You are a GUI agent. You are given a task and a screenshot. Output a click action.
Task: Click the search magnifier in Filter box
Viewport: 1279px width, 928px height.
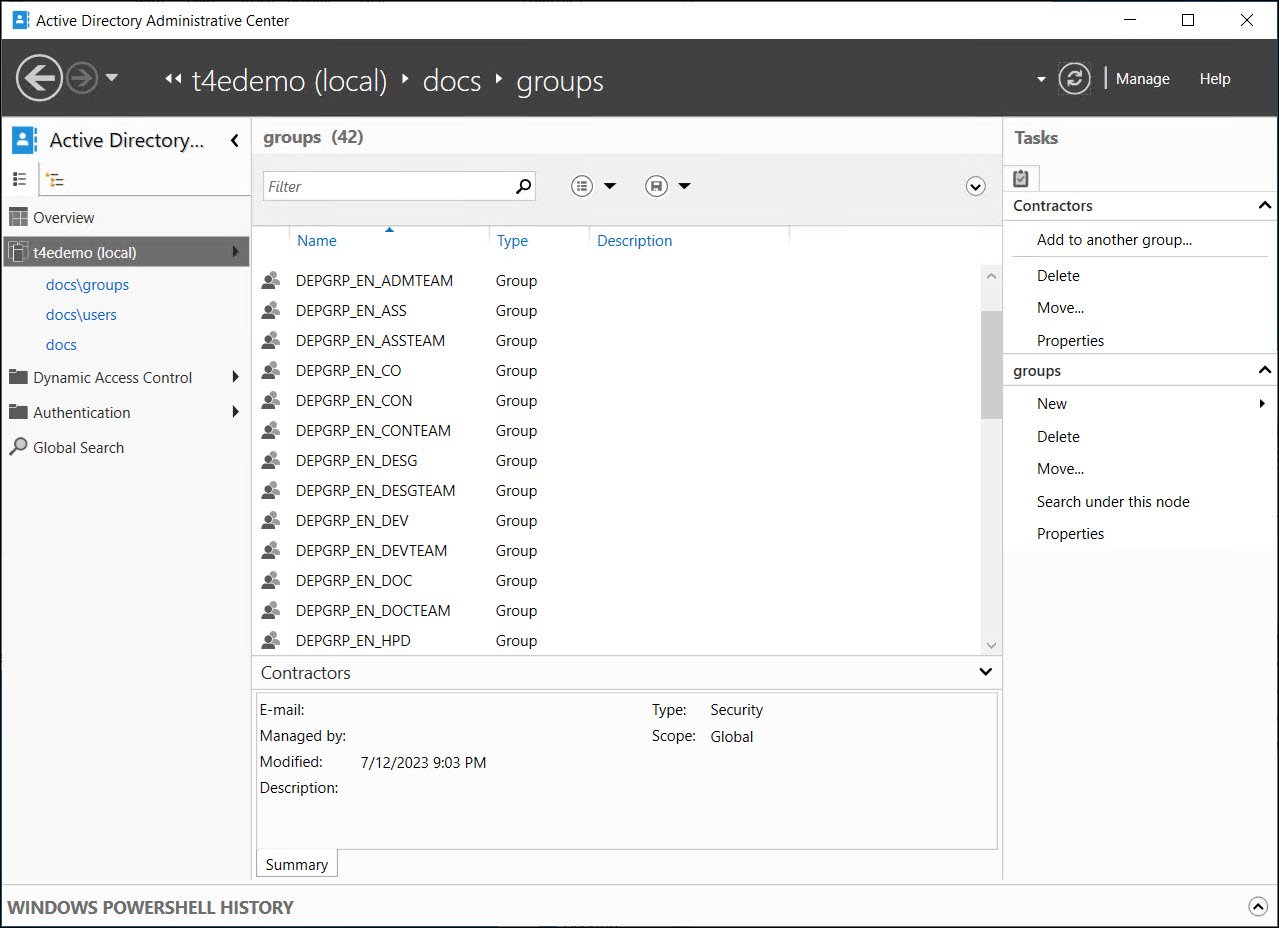tap(523, 186)
